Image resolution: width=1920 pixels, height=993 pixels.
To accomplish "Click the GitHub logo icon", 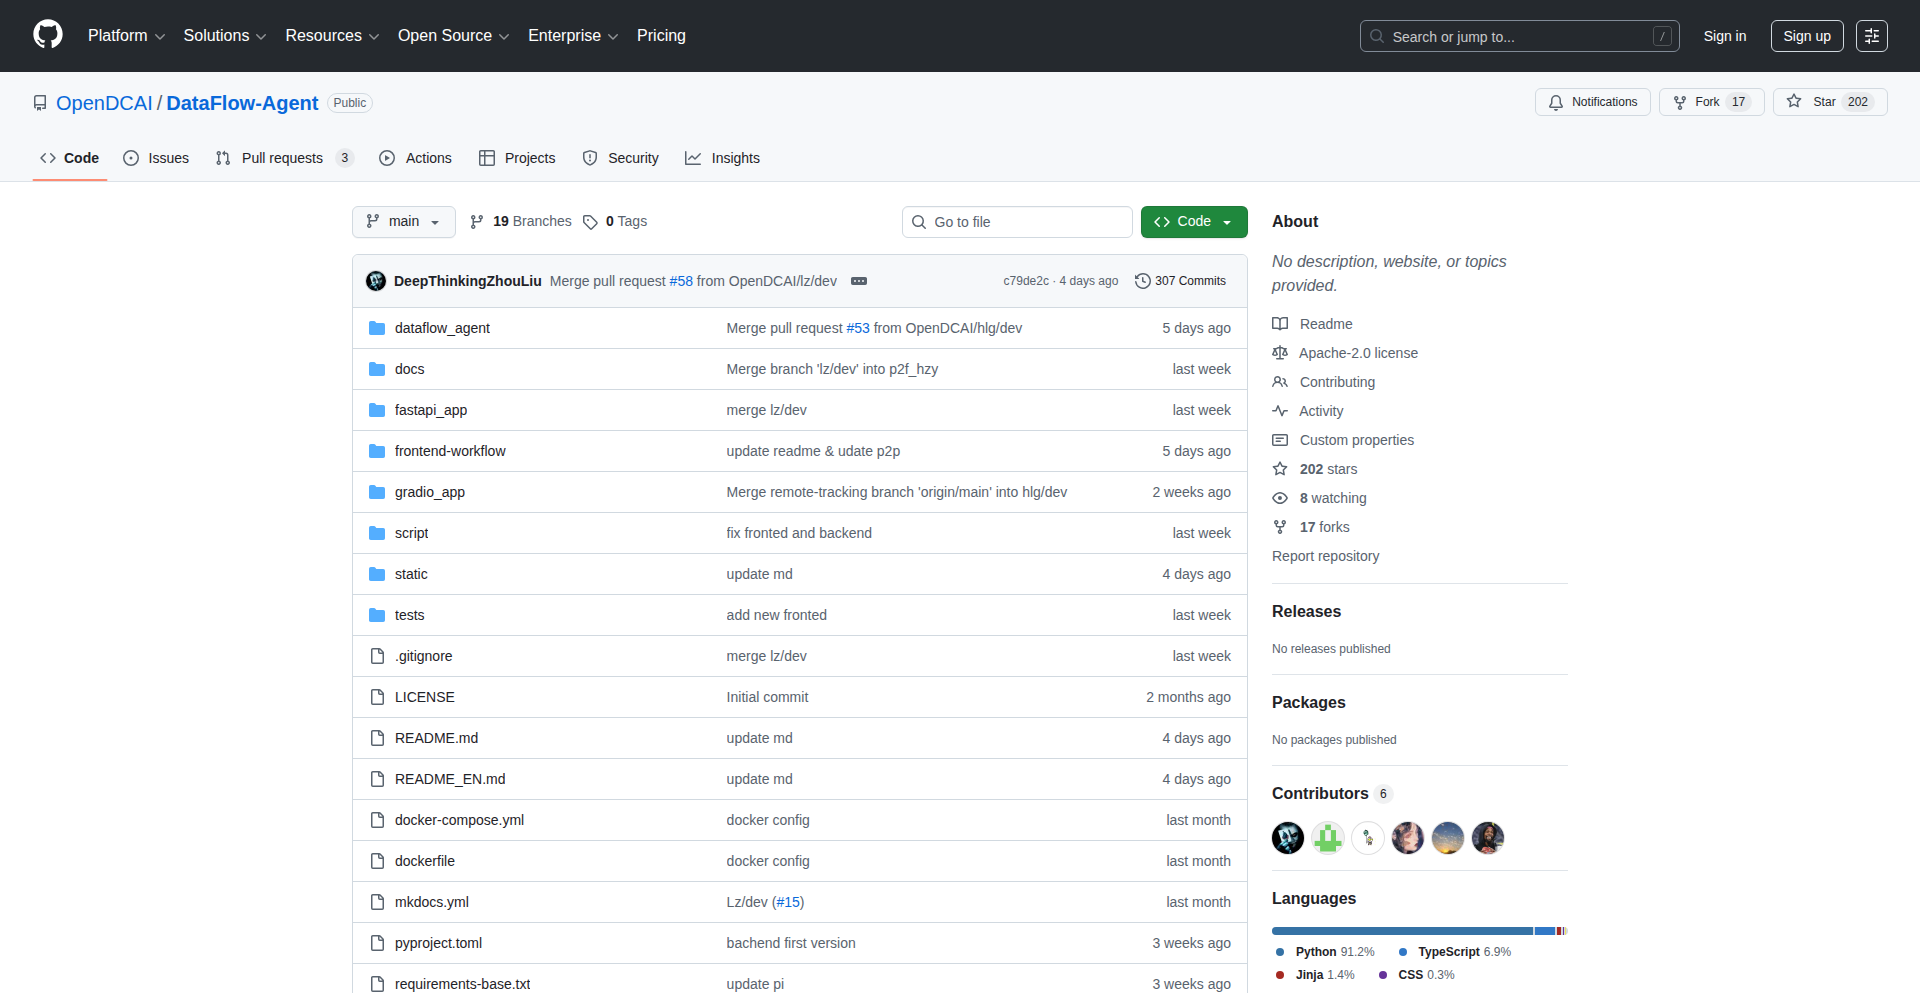I will 48,35.
